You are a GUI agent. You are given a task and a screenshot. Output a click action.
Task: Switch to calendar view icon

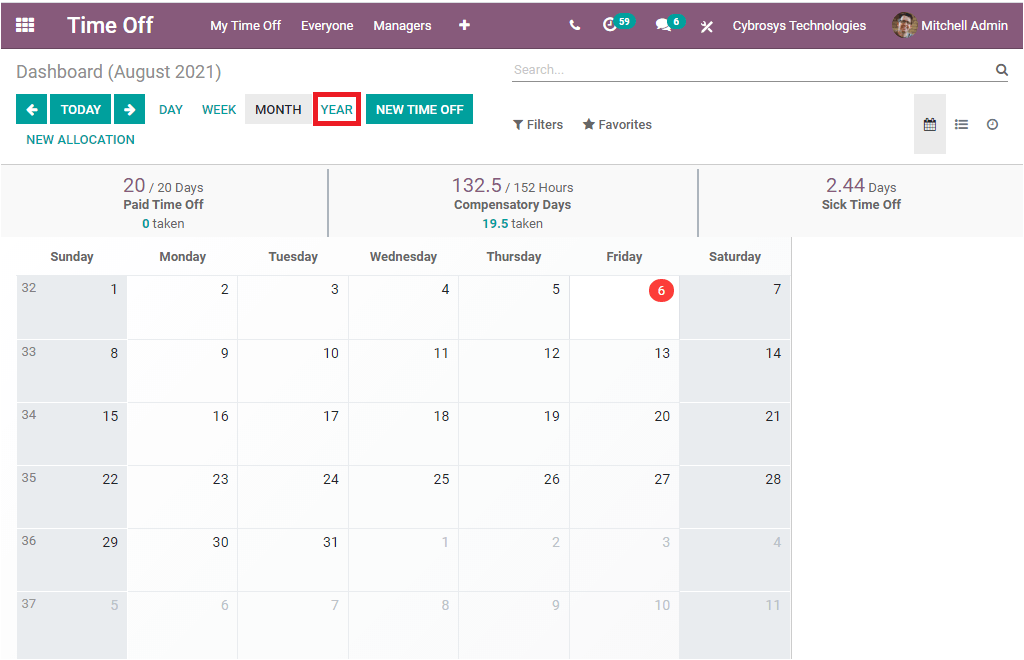(x=930, y=125)
